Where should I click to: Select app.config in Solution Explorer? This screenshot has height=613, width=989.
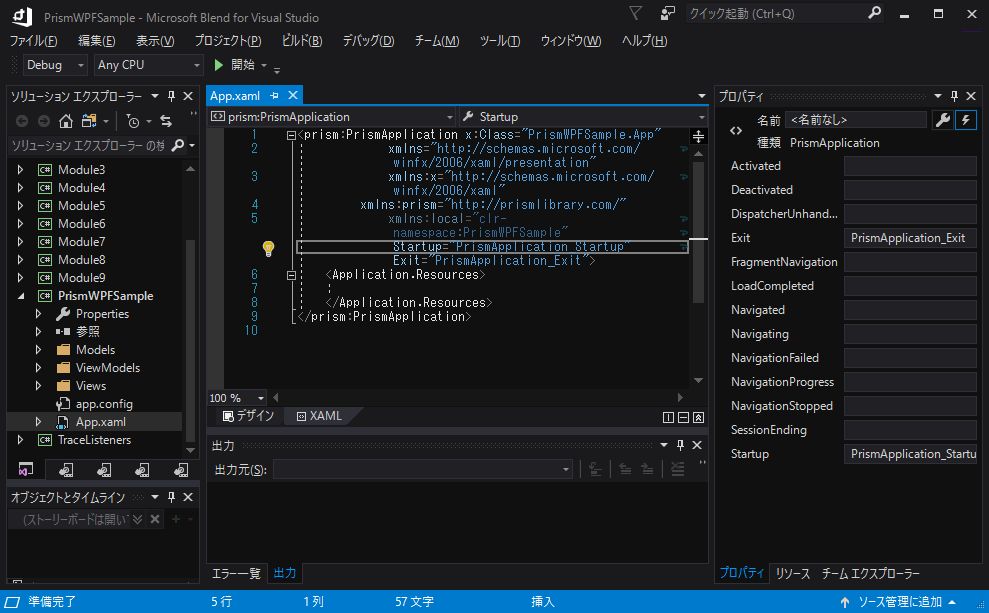click(x=104, y=404)
